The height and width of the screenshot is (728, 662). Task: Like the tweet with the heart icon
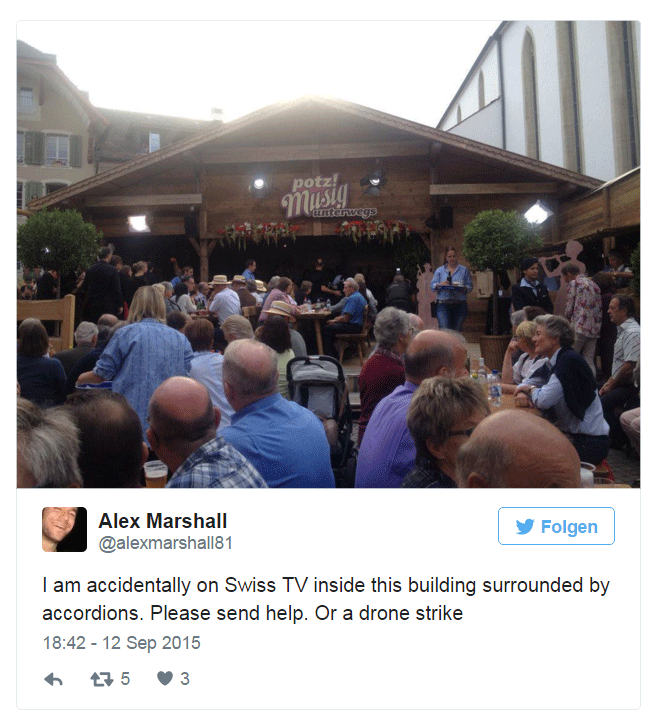tap(165, 679)
